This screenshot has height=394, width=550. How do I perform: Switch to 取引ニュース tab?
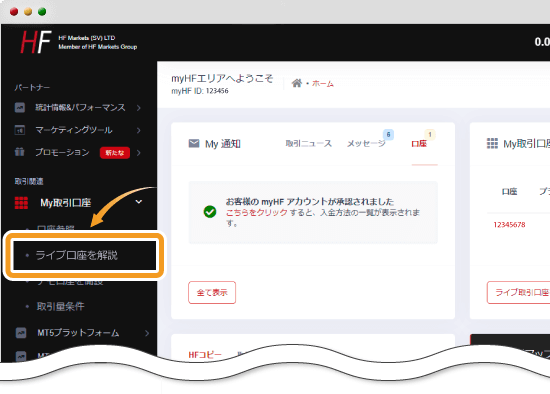(x=308, y=143)
